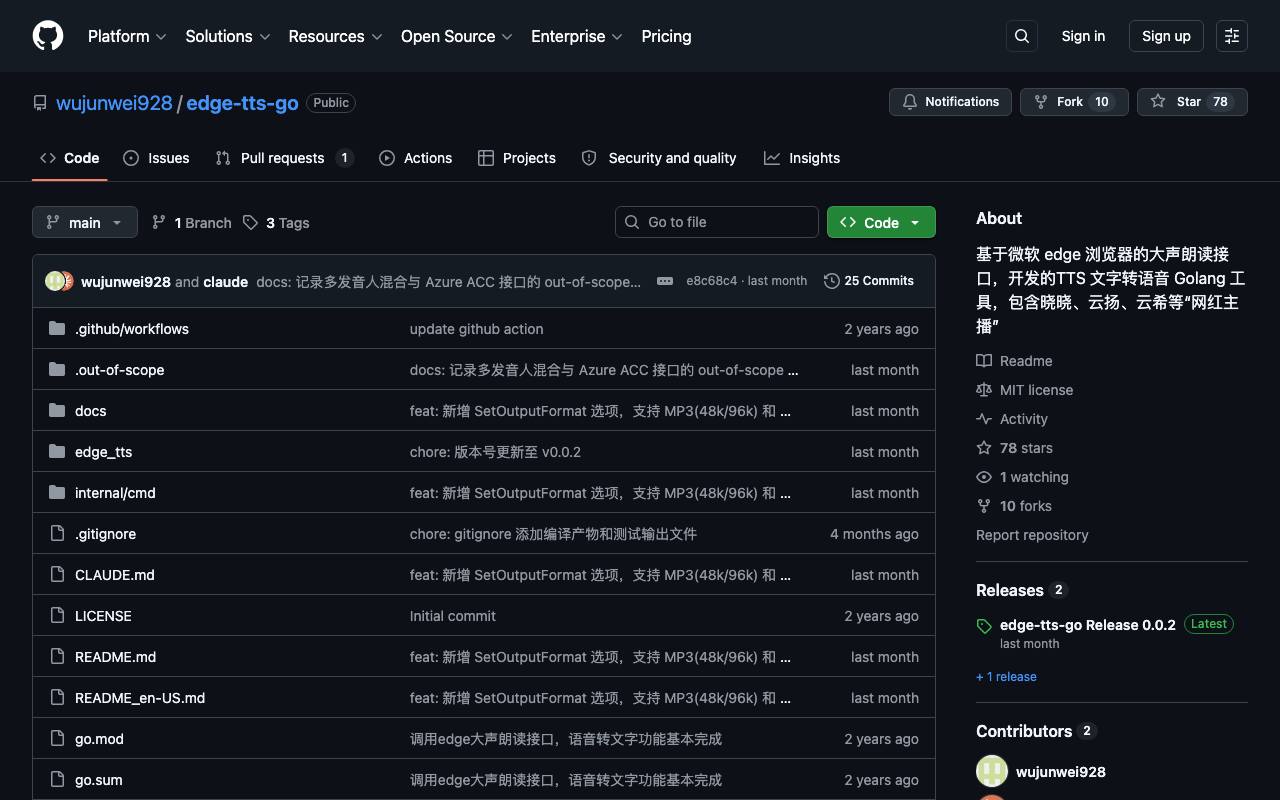
Task: Open the claude co-author link
Action: coord(226,282)
